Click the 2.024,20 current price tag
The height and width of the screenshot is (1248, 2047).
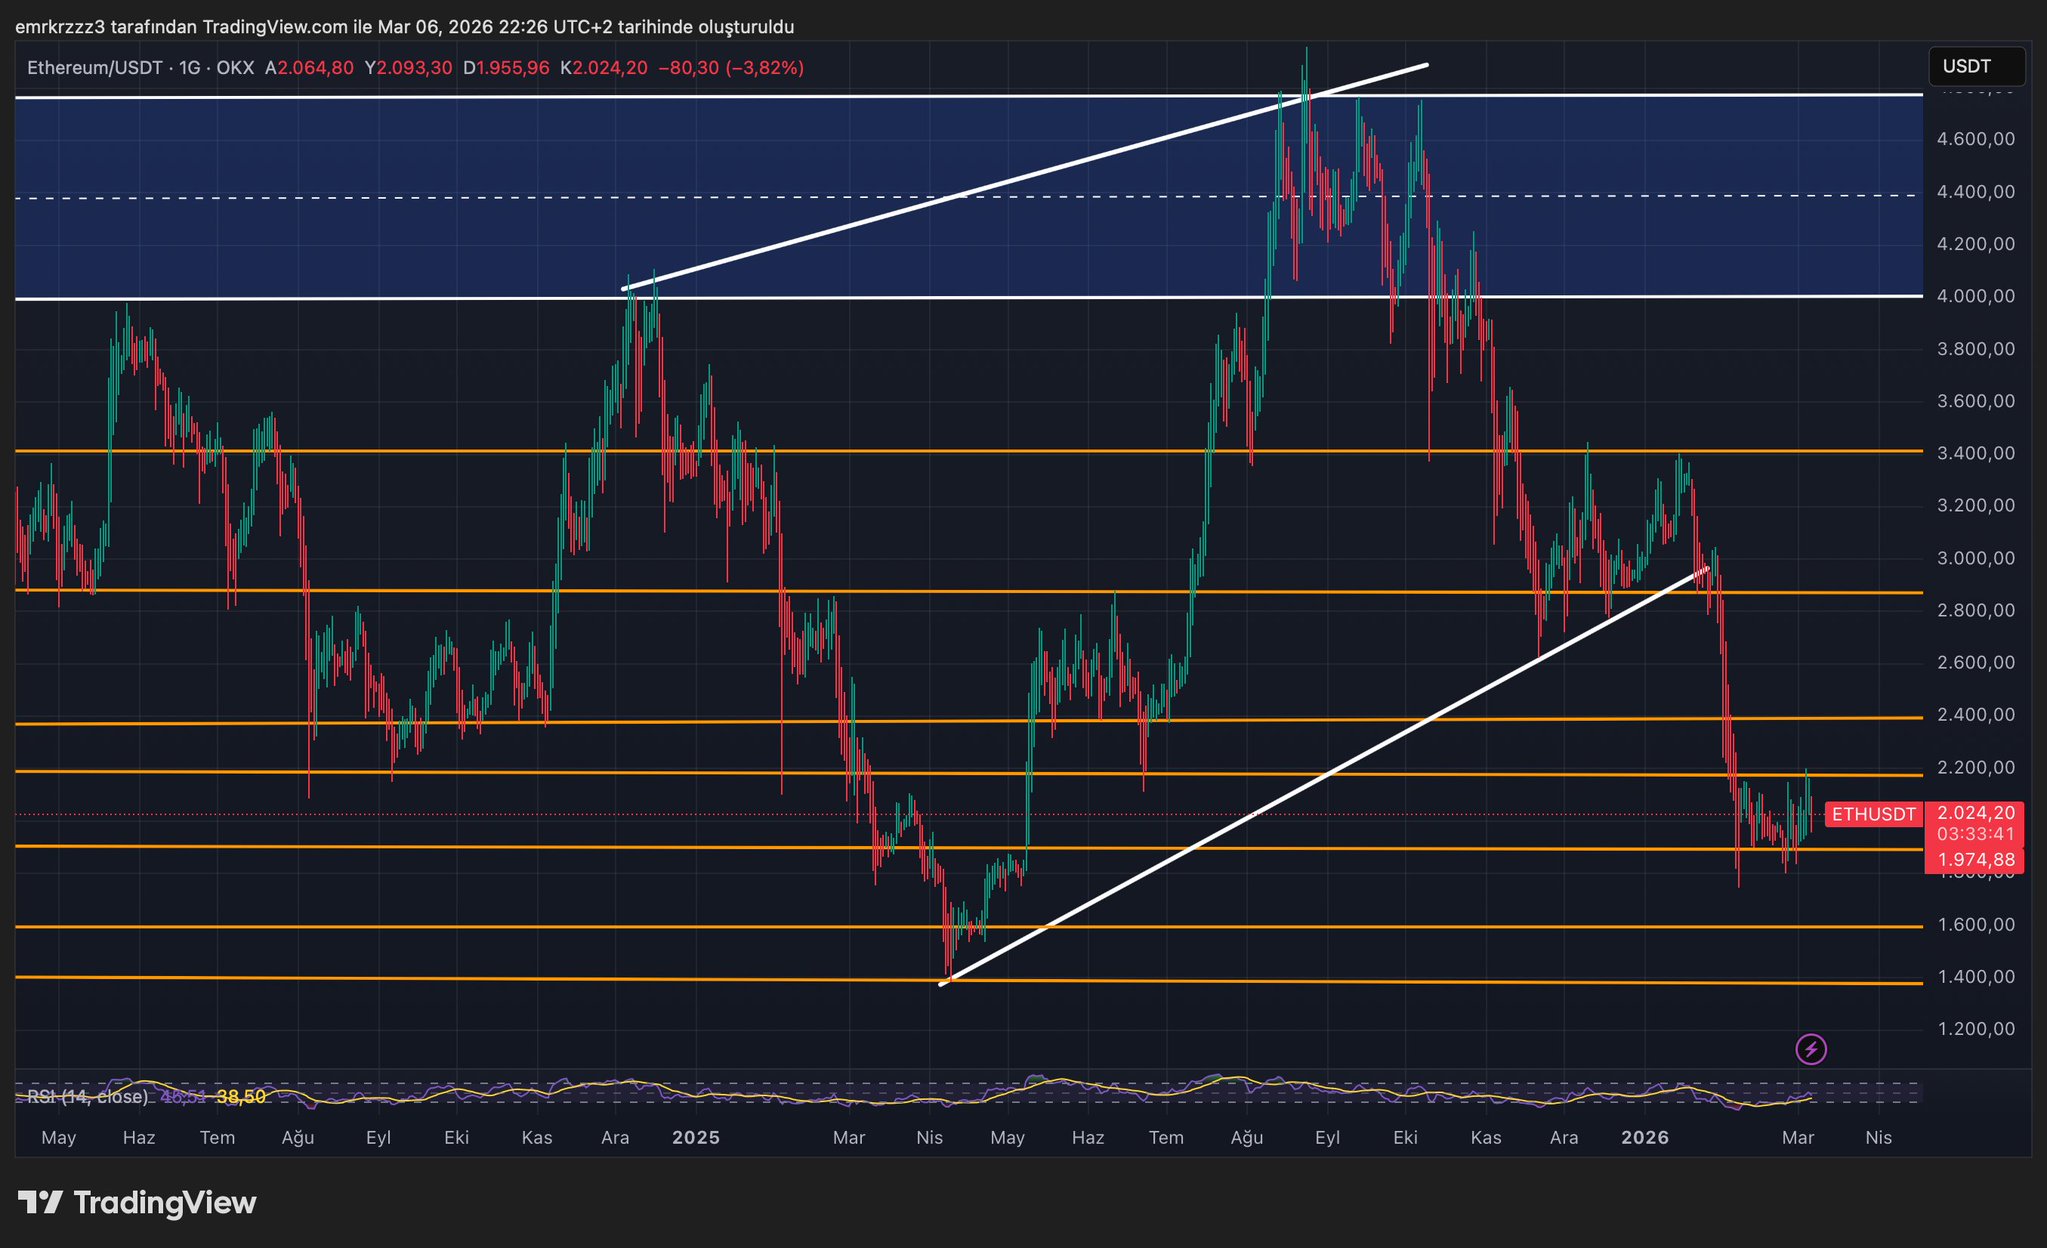coord(1975,814)
